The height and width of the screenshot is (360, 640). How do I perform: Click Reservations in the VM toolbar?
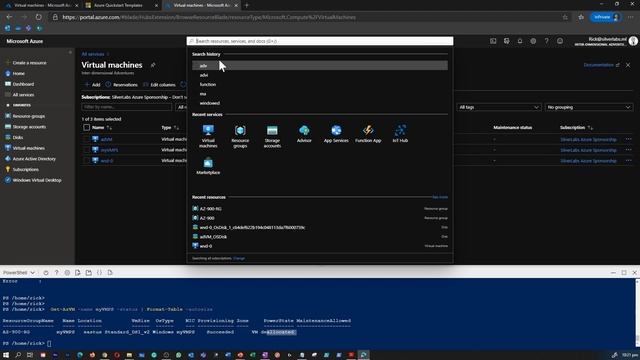coord(122,85)
